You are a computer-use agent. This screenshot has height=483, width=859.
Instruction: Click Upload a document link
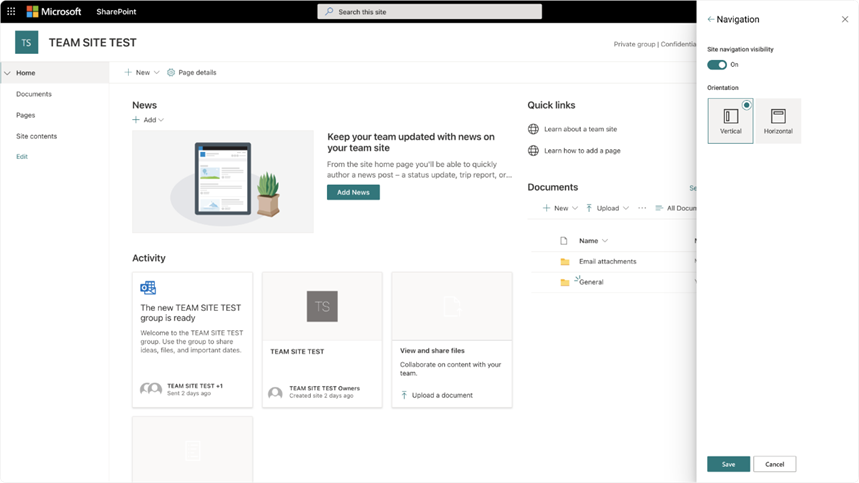[x=437, y=395]
